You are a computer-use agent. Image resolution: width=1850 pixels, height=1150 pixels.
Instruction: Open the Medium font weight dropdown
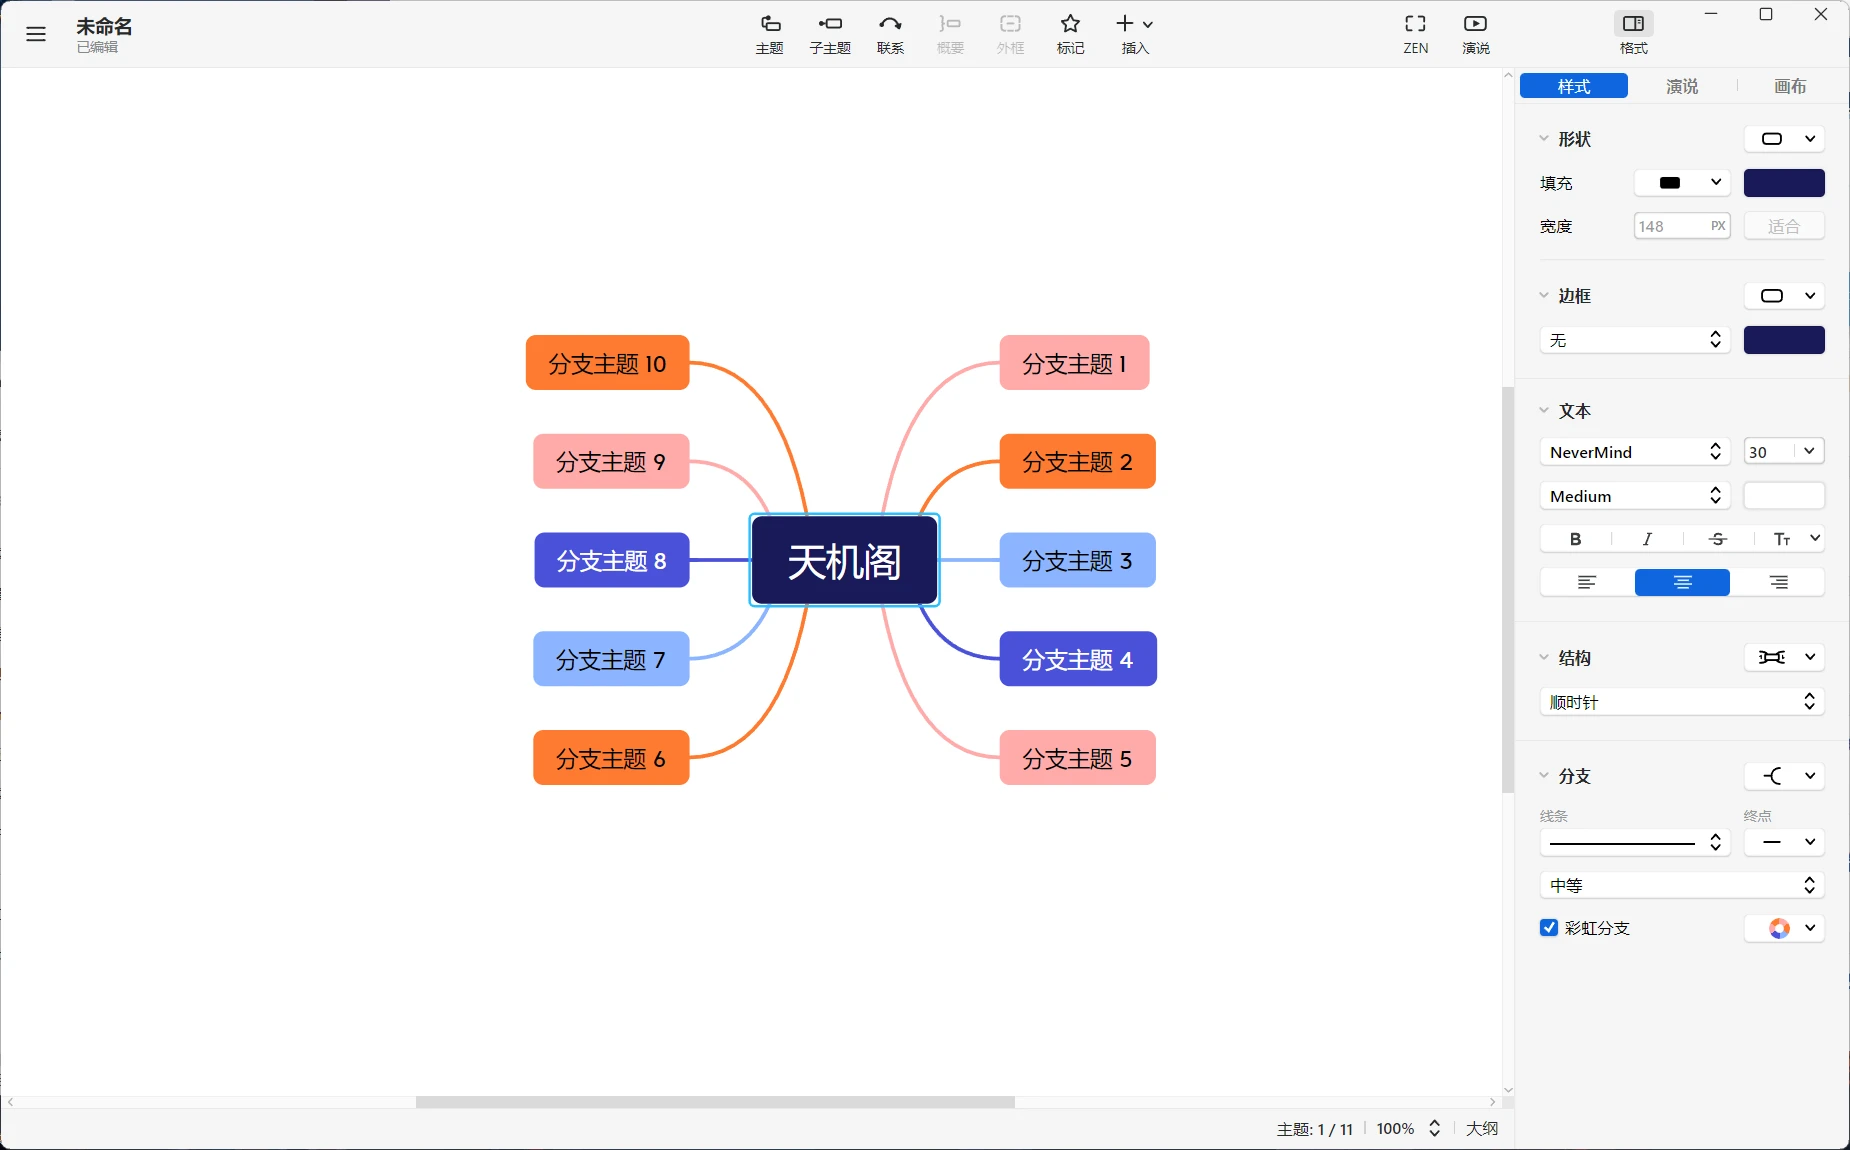(x=1635, y=496)
